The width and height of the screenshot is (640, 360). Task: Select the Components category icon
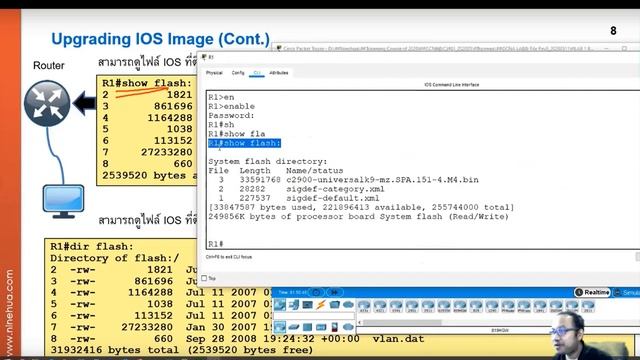pos(307,304)
